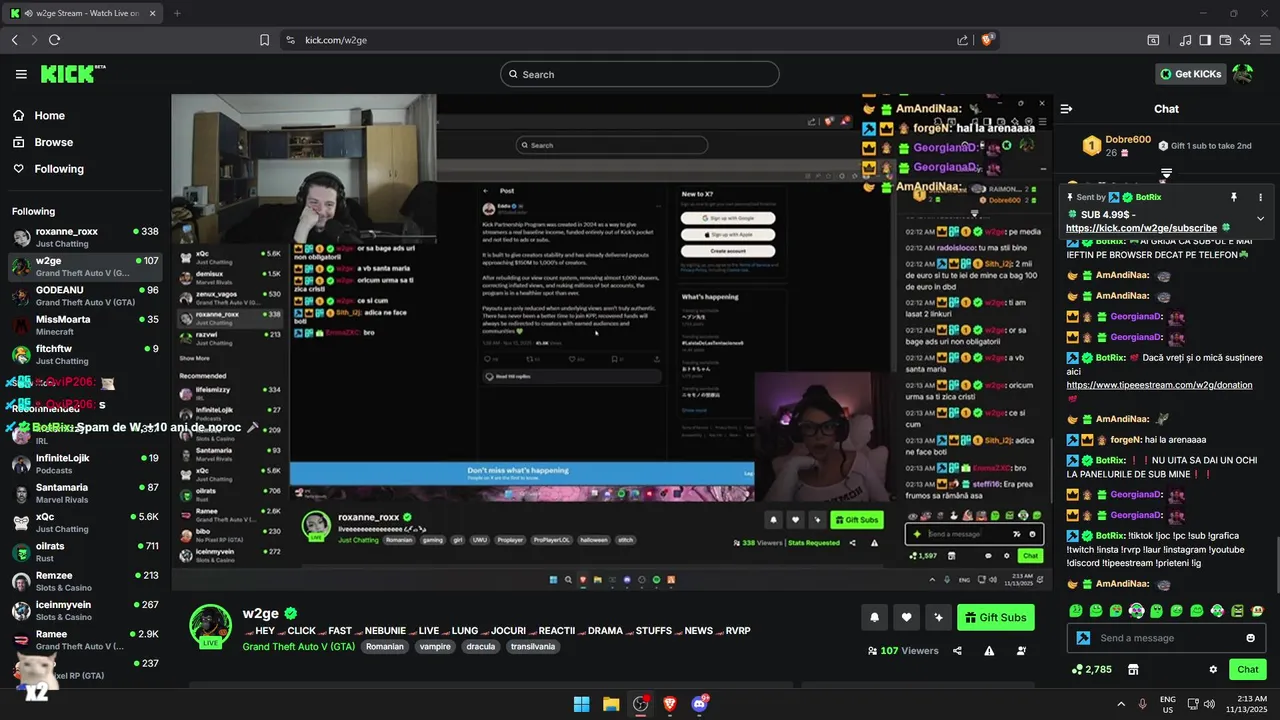
Task: Open the emote picker smiley icon
Action: 1250,638
